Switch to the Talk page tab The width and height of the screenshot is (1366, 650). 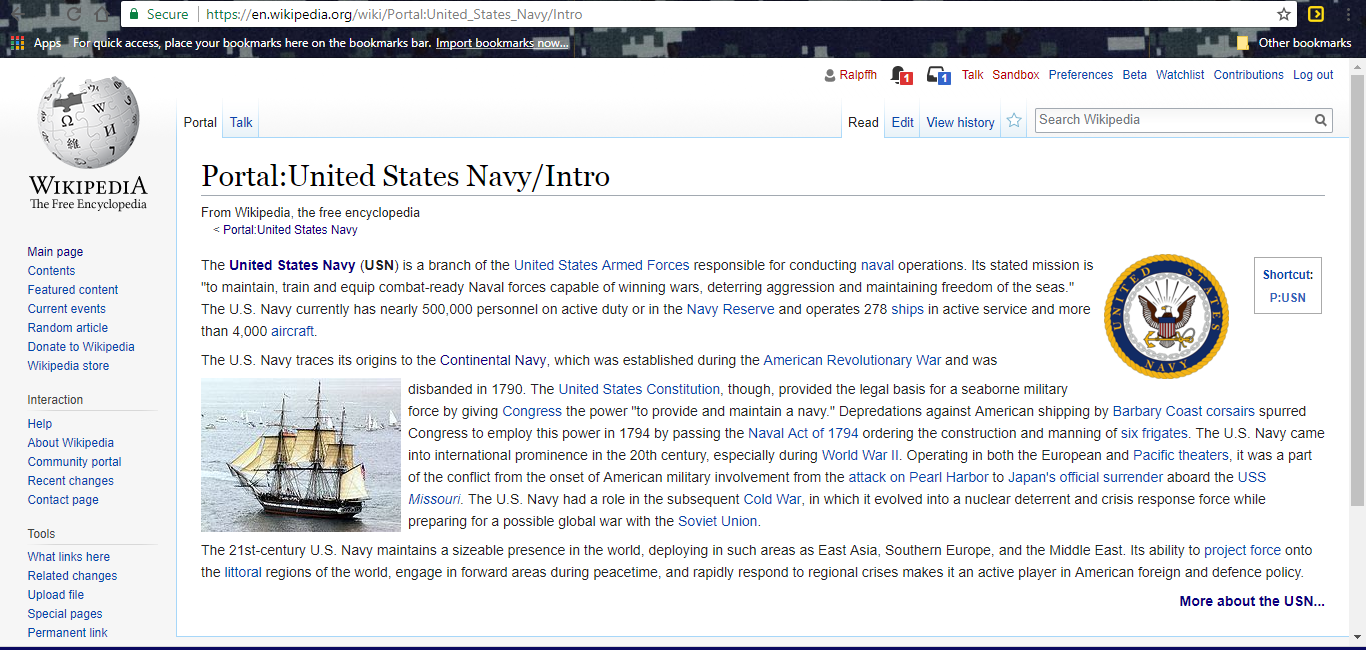pyautogui.click(x=241, y=122)
